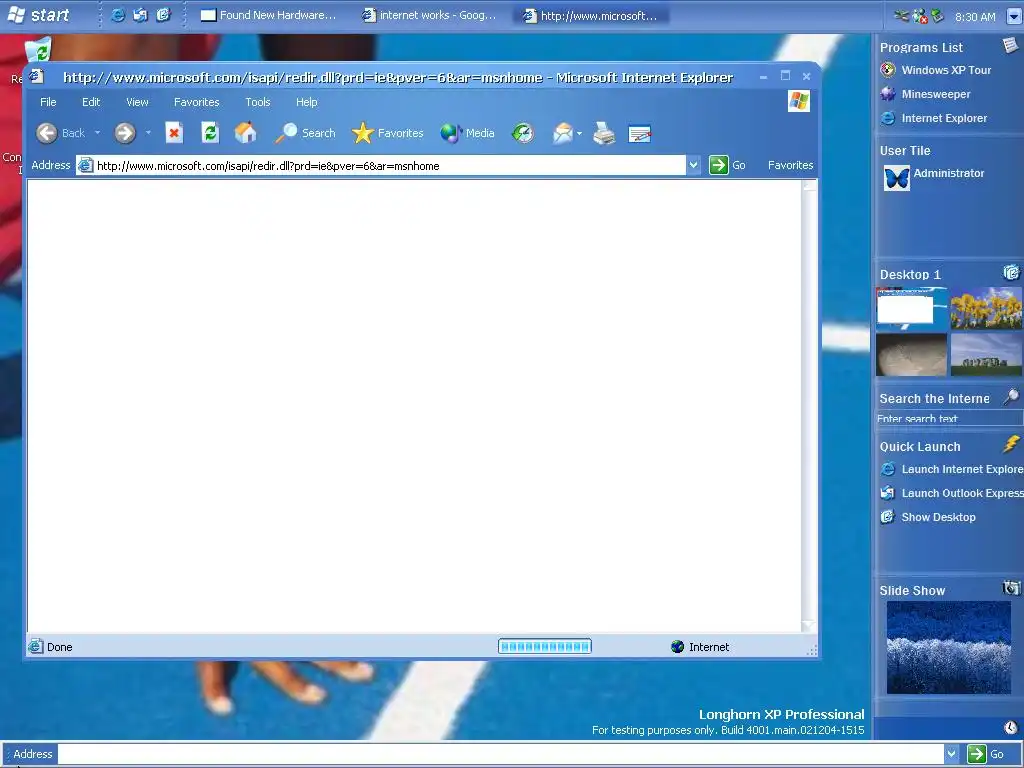
Task: Open the Media toolbar button
Action: [x=467, y=133]
